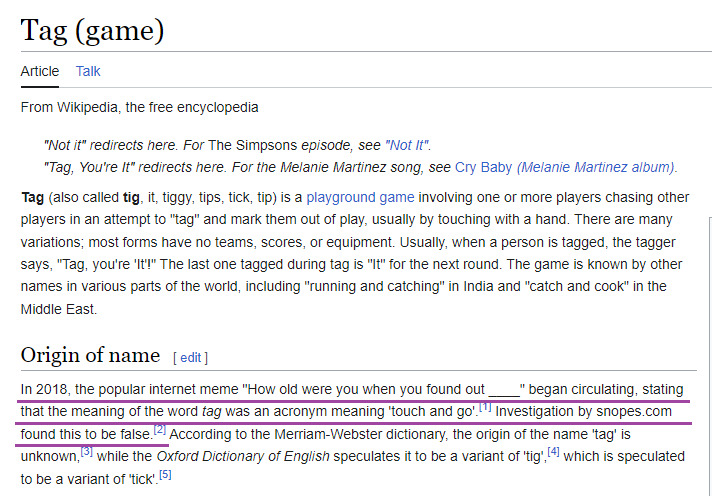Click the "Tag (game)" page title
Screen dimensions: 712x496
[92, 30]
